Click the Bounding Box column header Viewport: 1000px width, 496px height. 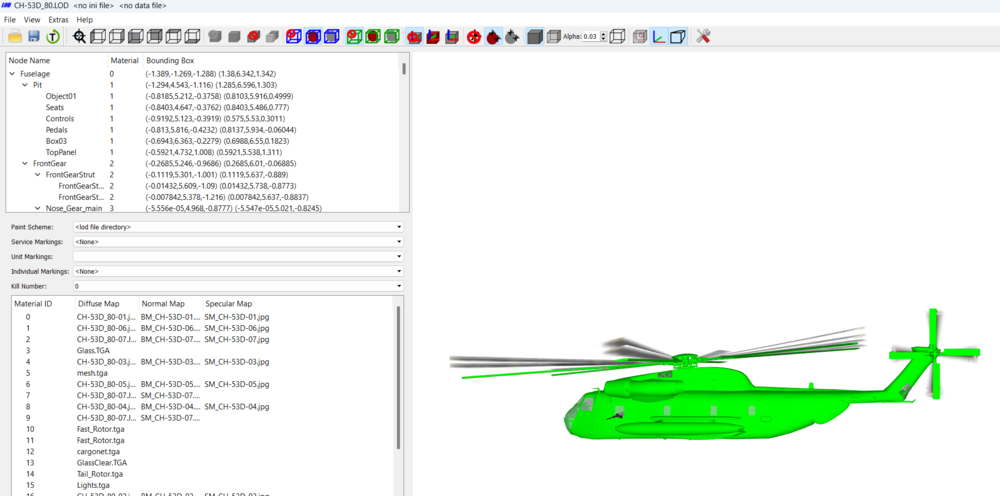pos(170,61)
